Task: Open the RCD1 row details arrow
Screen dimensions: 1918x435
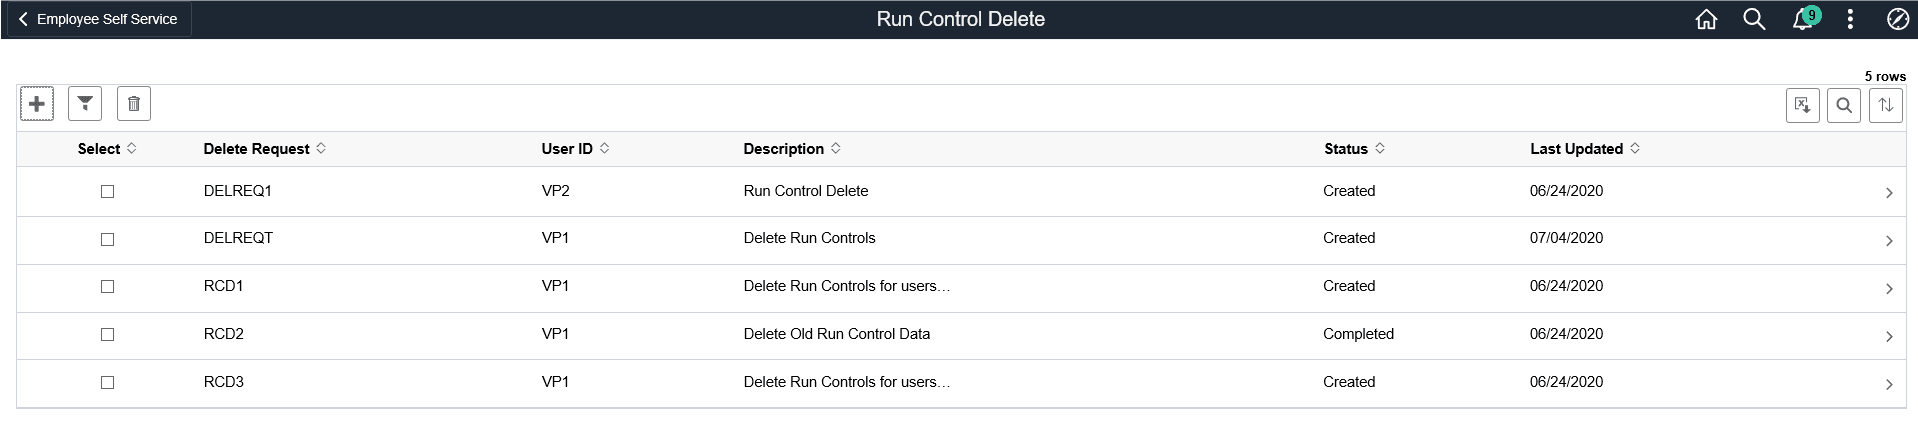Action: [1888, 288]
